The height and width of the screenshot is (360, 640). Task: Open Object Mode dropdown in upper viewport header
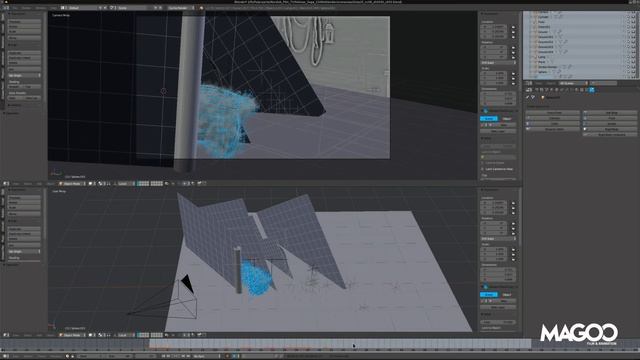[x=72, y=184]
